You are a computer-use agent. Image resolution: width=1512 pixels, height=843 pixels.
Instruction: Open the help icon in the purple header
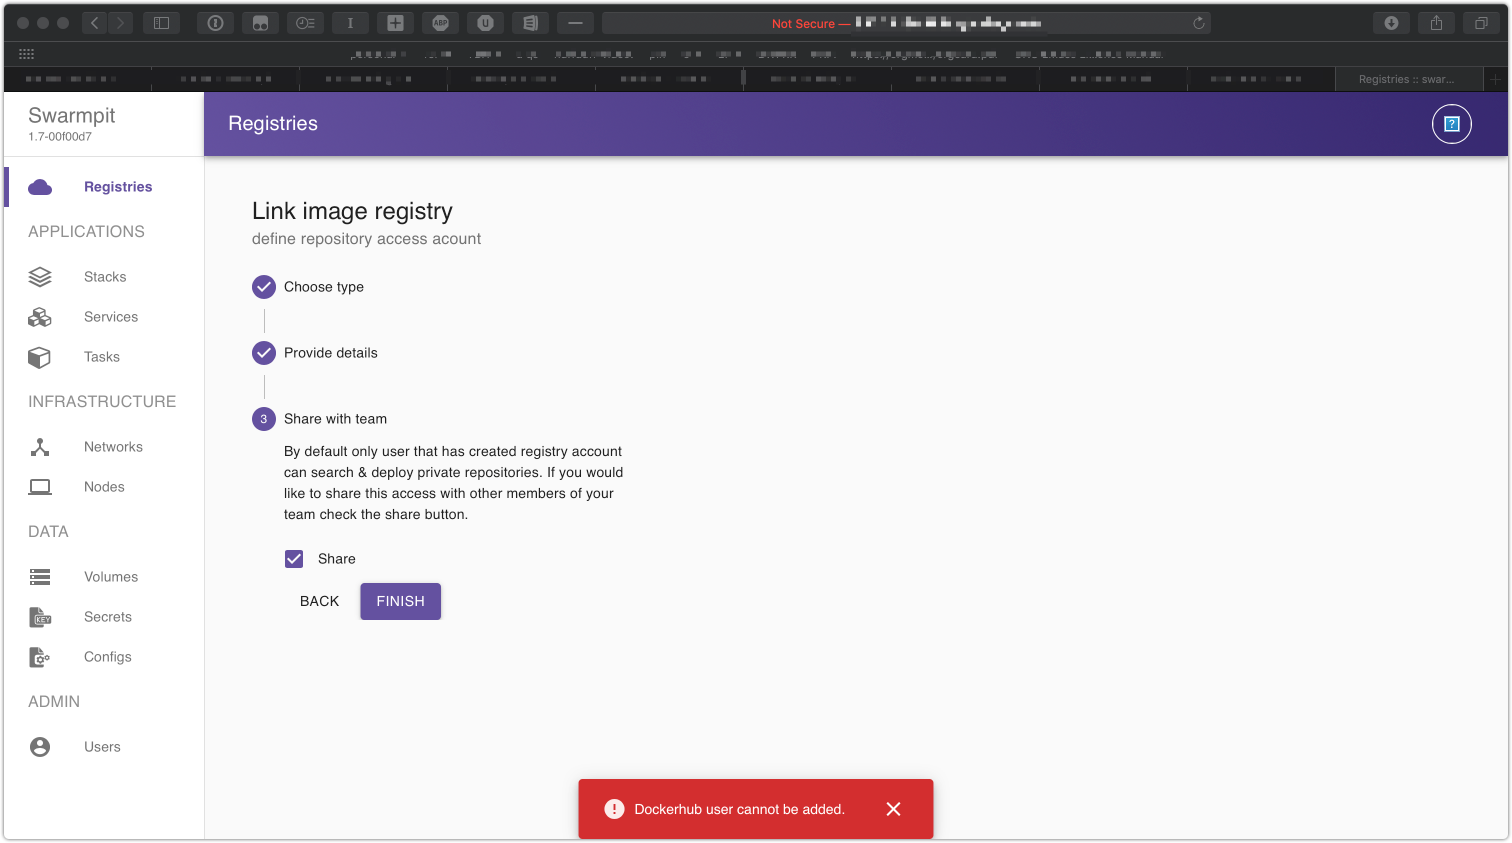[x=1451, y=124]
